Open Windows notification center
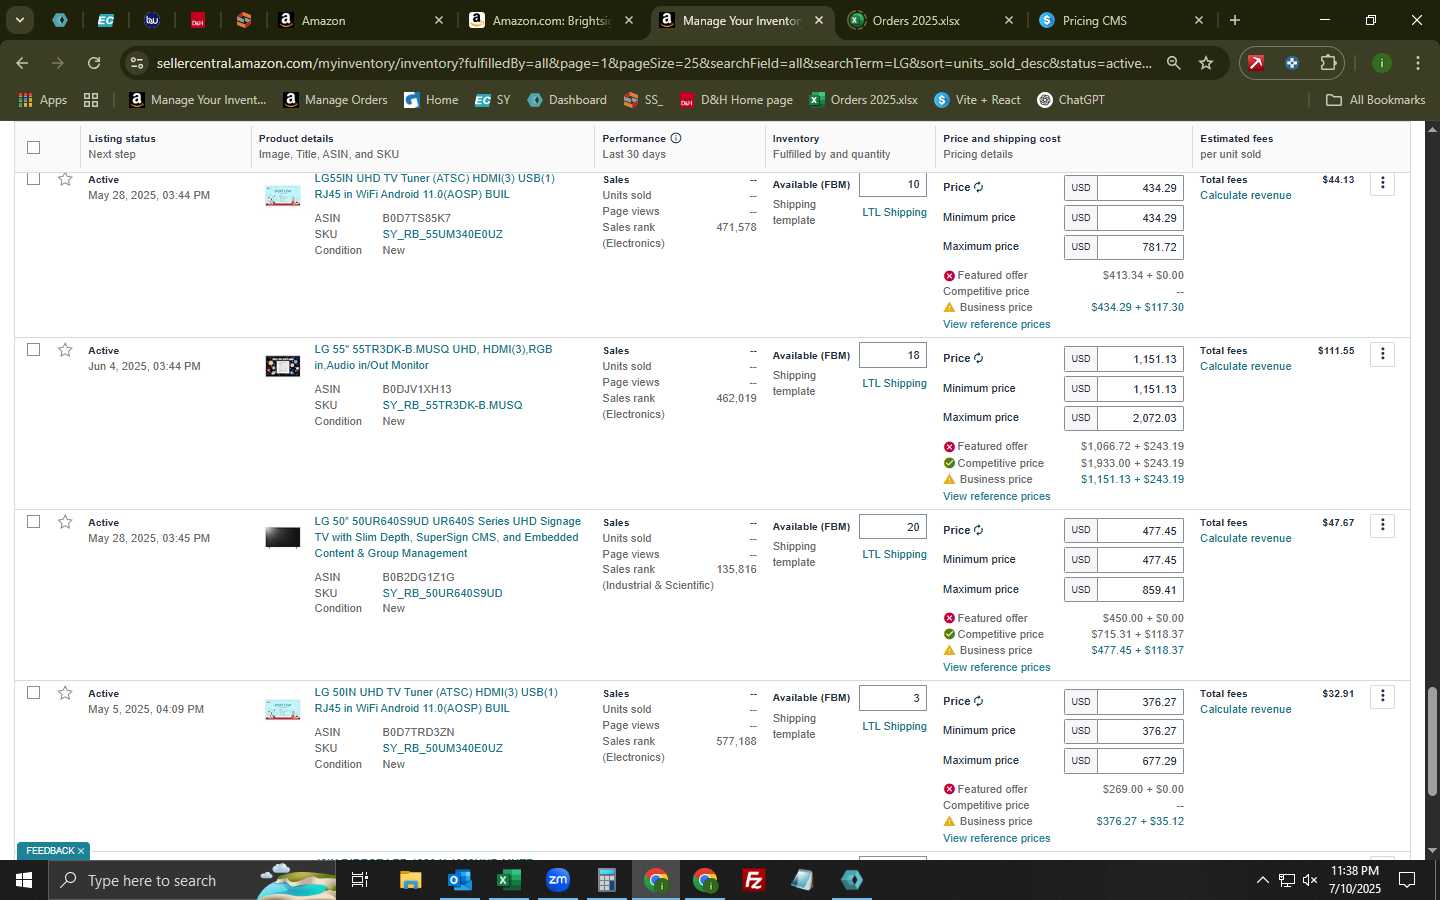The height and width of the screenshot is (900, 1440). (x=1407, y=880)
